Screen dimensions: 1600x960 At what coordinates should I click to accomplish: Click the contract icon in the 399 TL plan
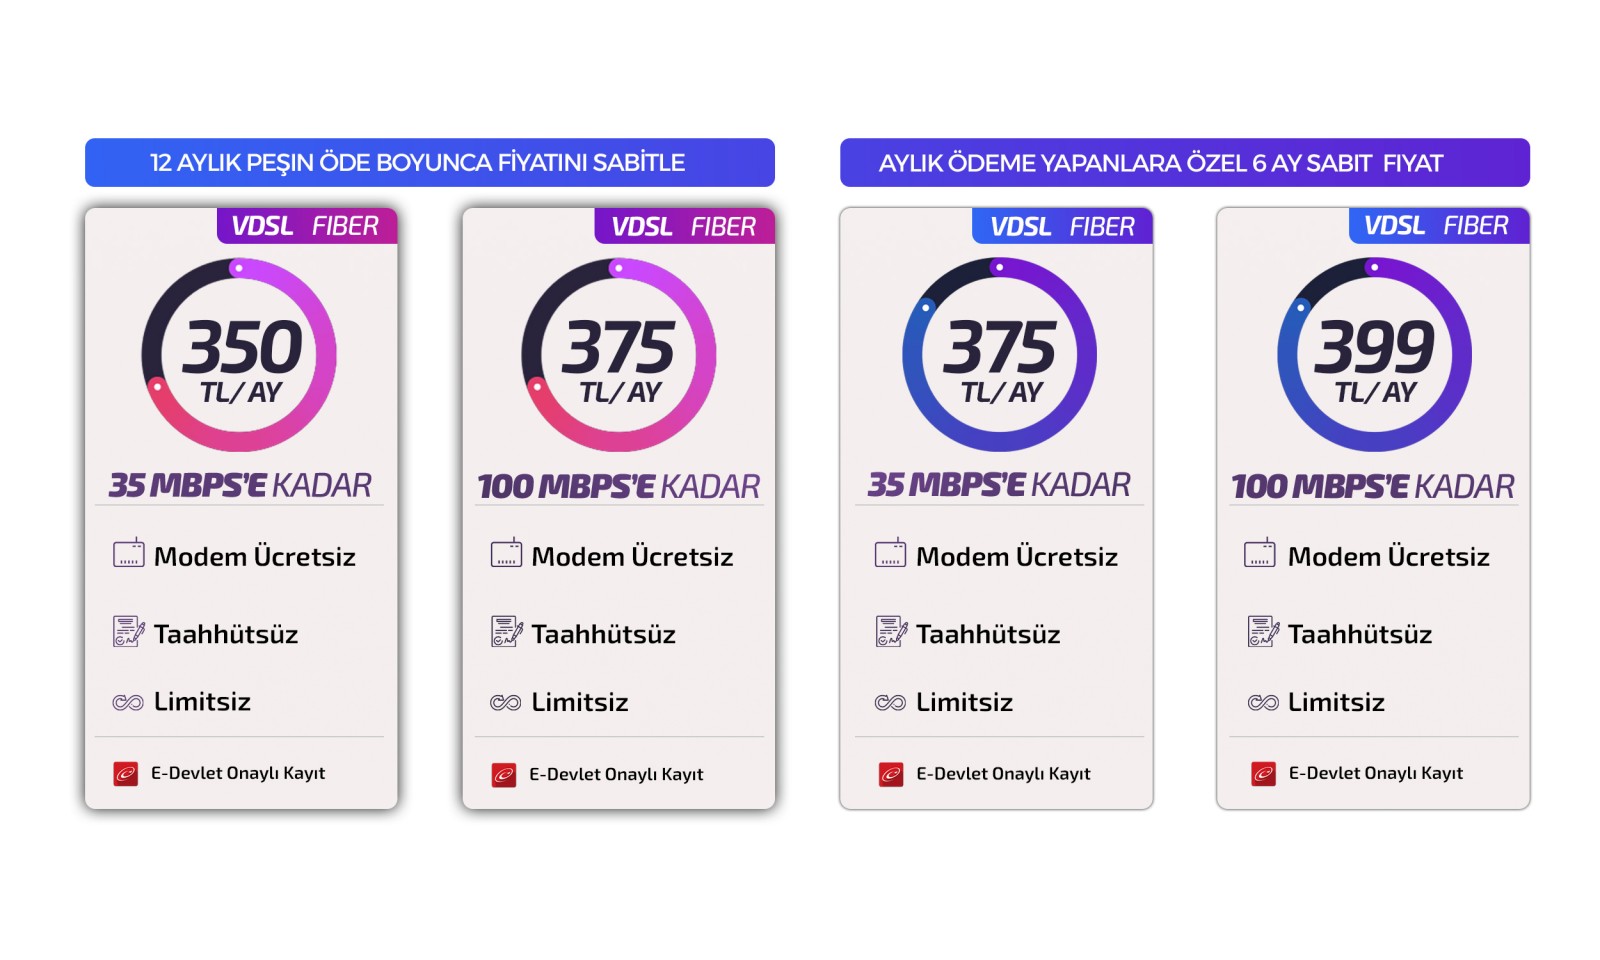click(1263, 632)
